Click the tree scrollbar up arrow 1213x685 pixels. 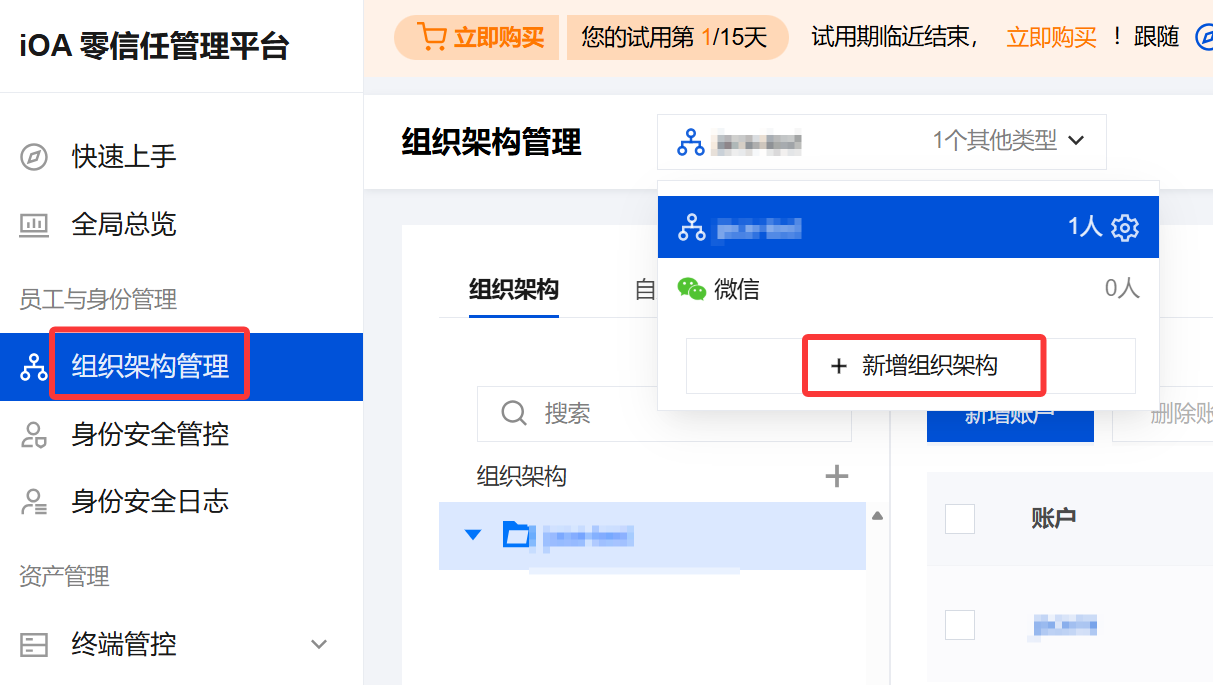pyautogui.click(x=877, y=516)
